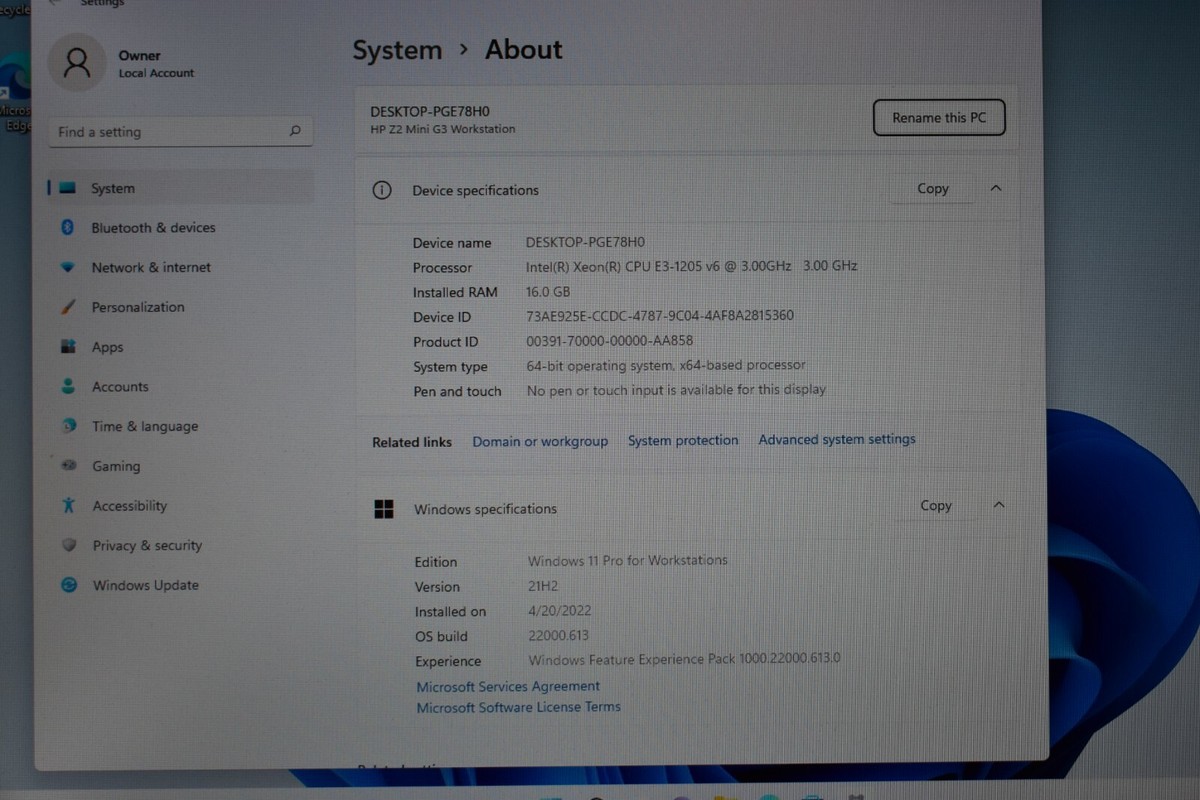The height and width of the screenshot is (800, 1200).
Task: Click the Edition value Windows 11 Pro for Workstations
Action: (628, 560)
